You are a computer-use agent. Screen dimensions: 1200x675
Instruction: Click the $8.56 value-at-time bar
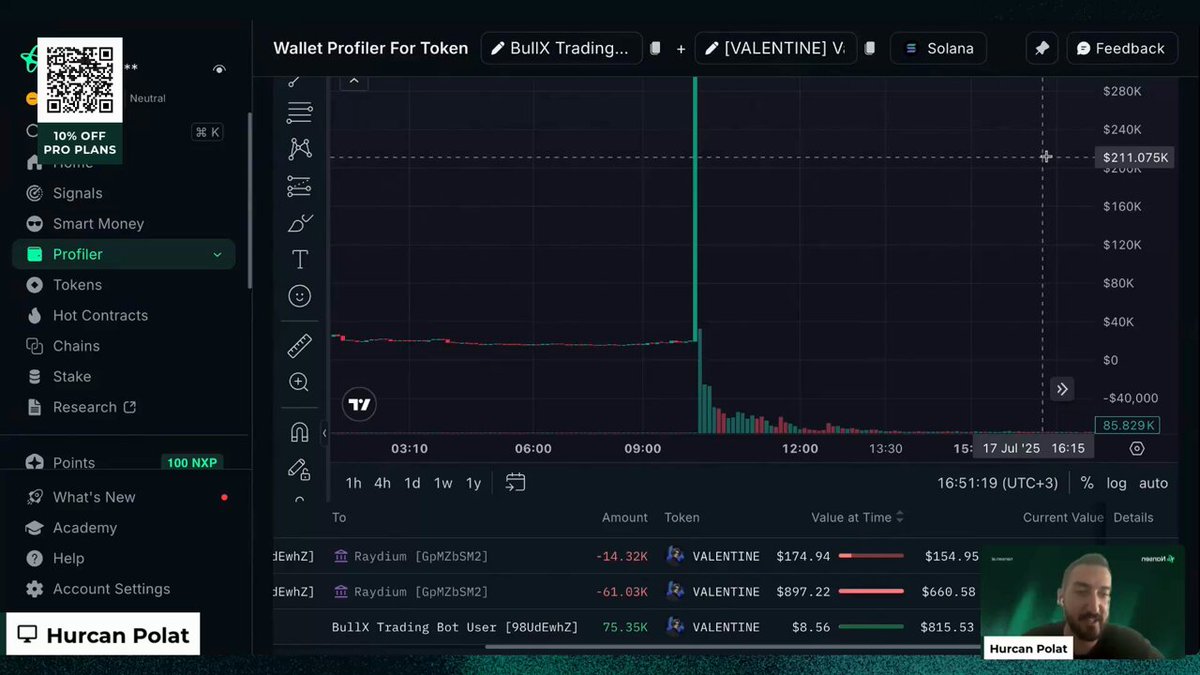tap(870, 627)
